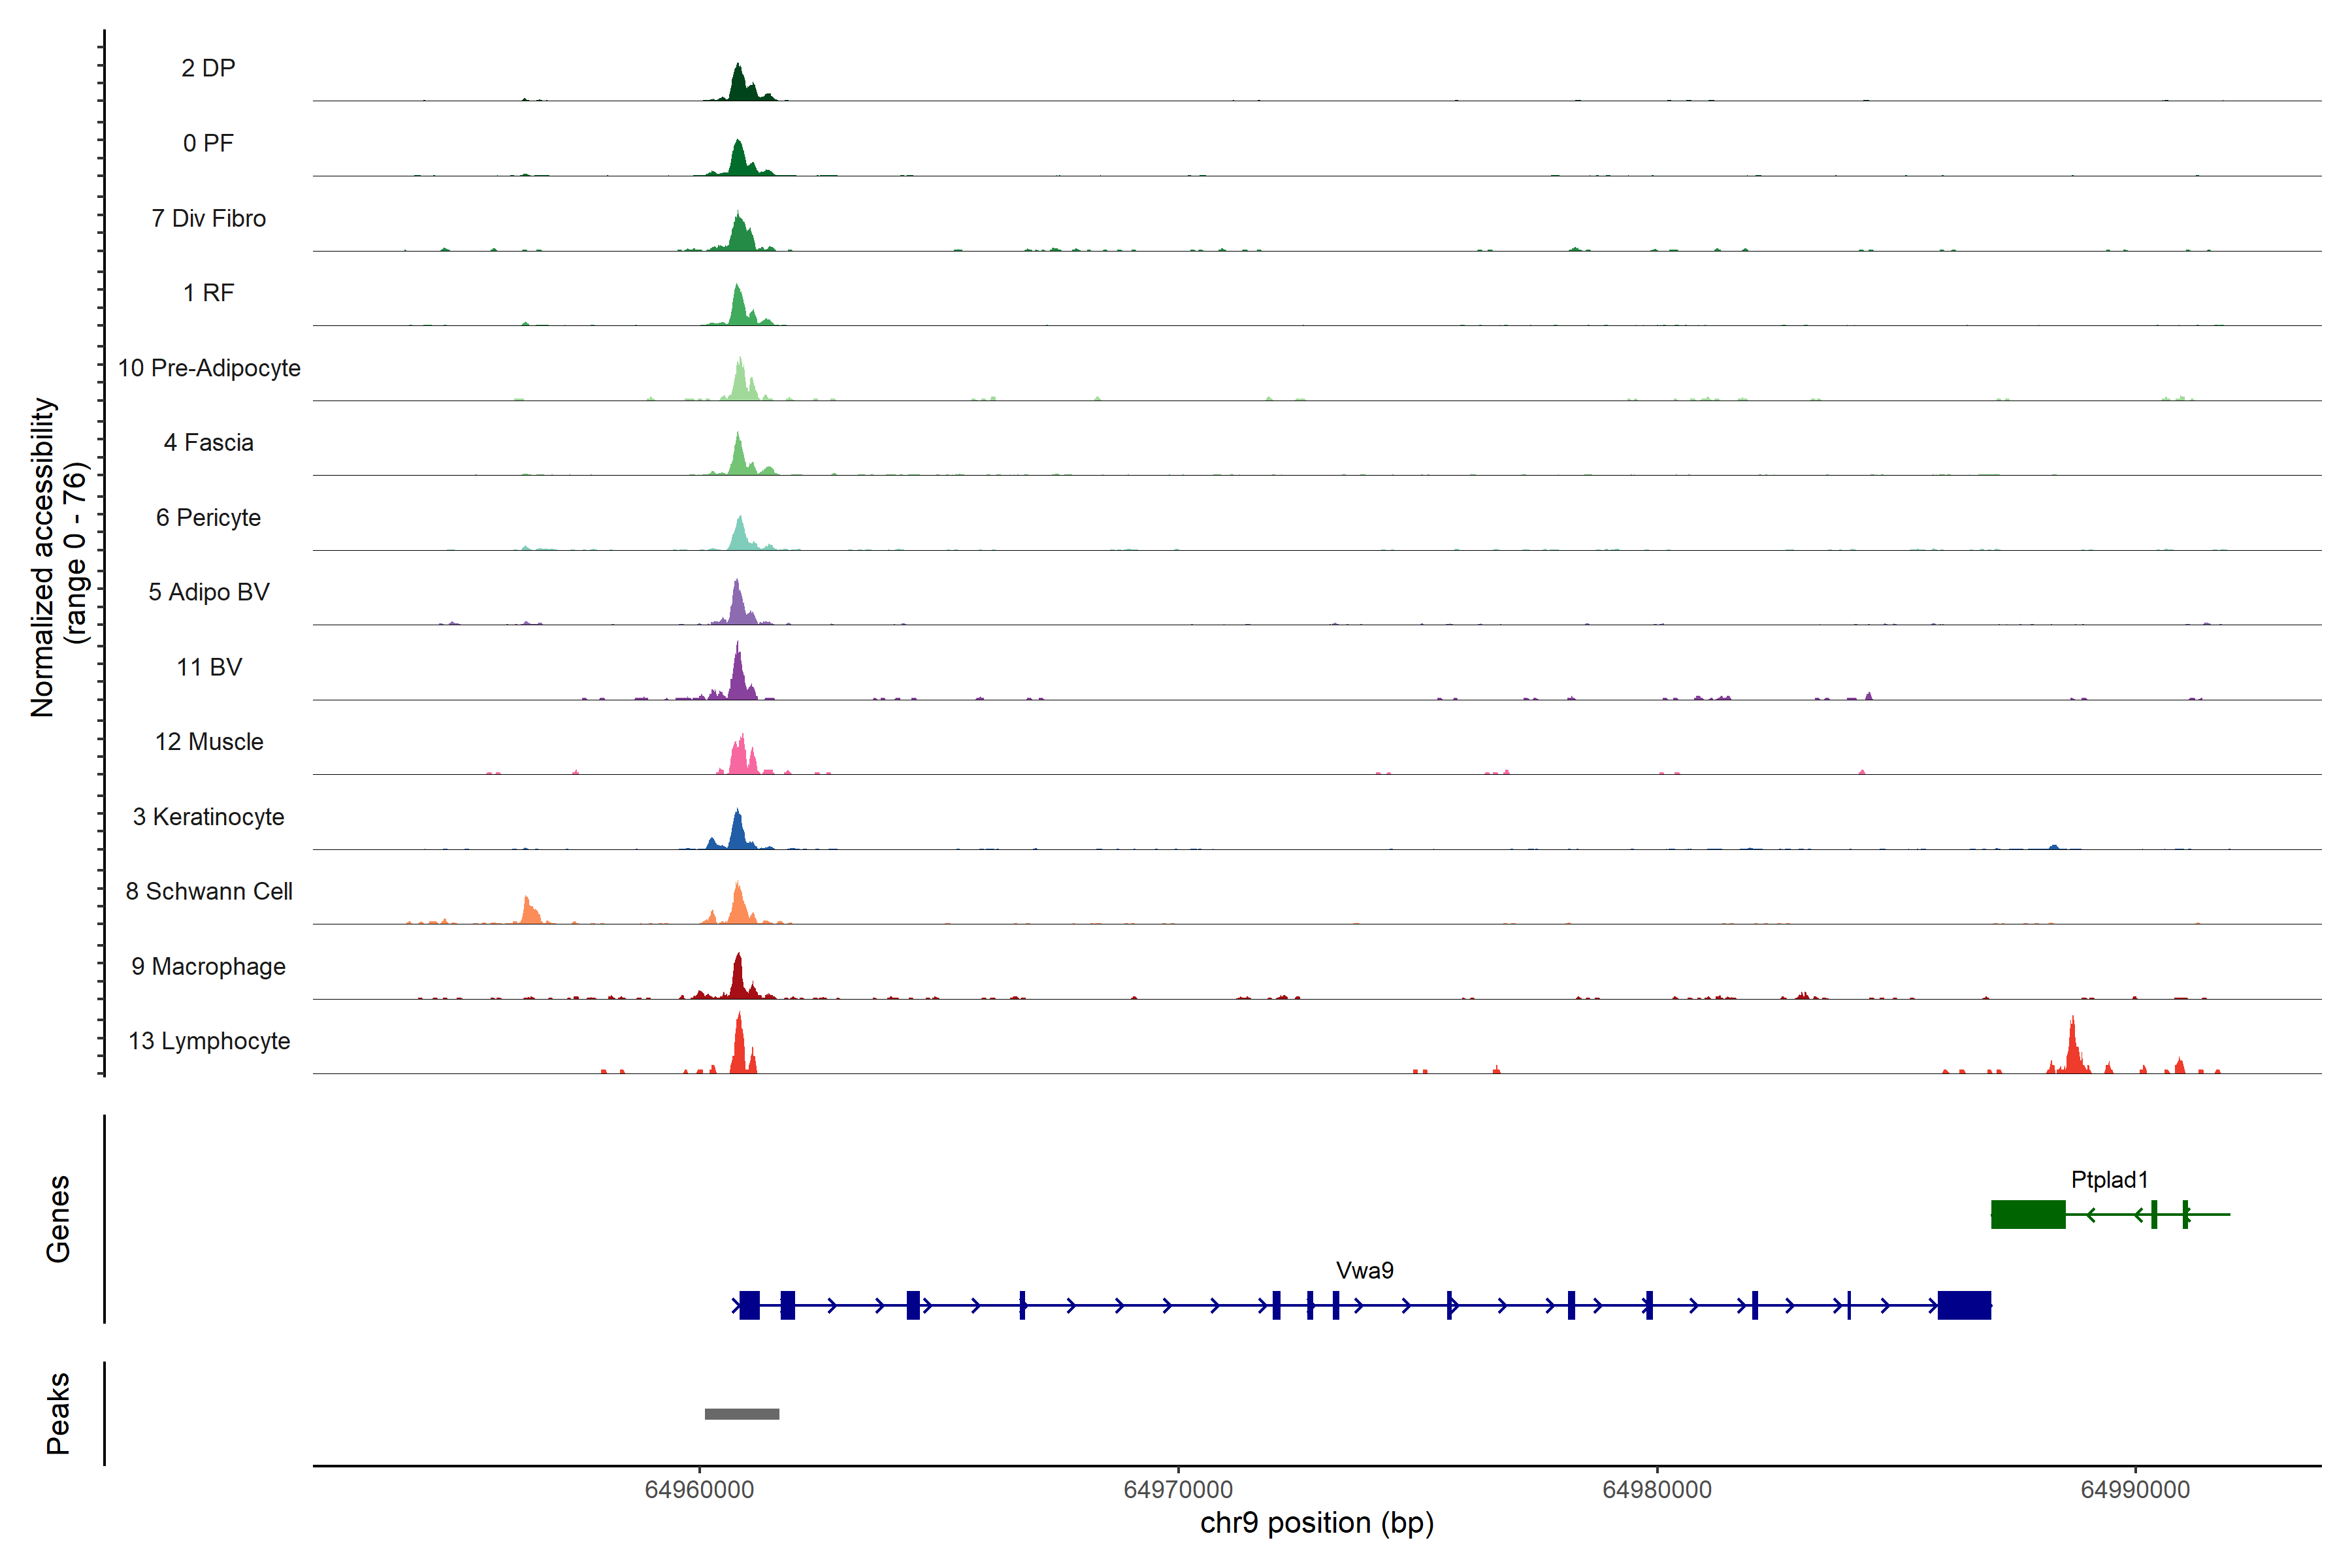Click the 2 DP track label

click(208, 68)
